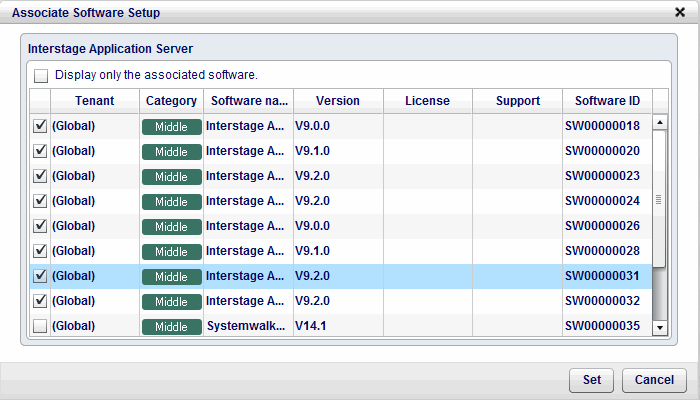This screenshot has height=400, width=700.
Task: Click the vertical scrollbar thumb
Action: click(x=659, y=199)
